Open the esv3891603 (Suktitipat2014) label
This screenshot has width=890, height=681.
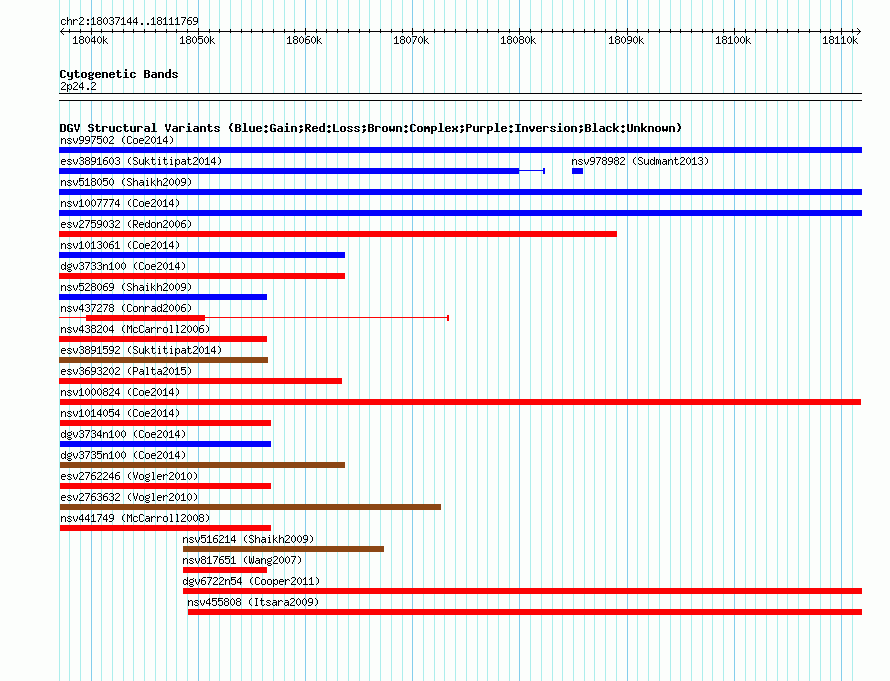tap(141, 161)
